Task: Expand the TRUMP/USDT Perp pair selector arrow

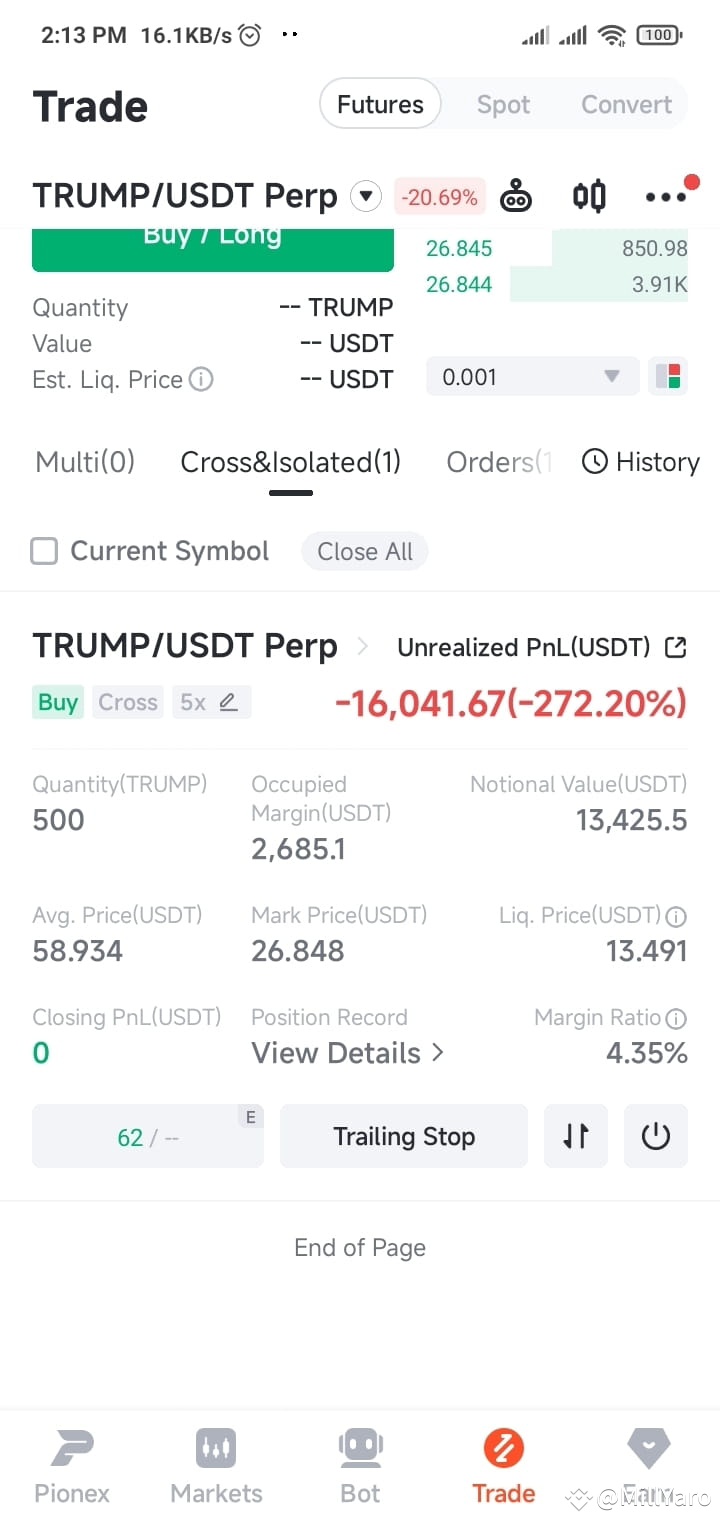Action: tap(366, 196)
